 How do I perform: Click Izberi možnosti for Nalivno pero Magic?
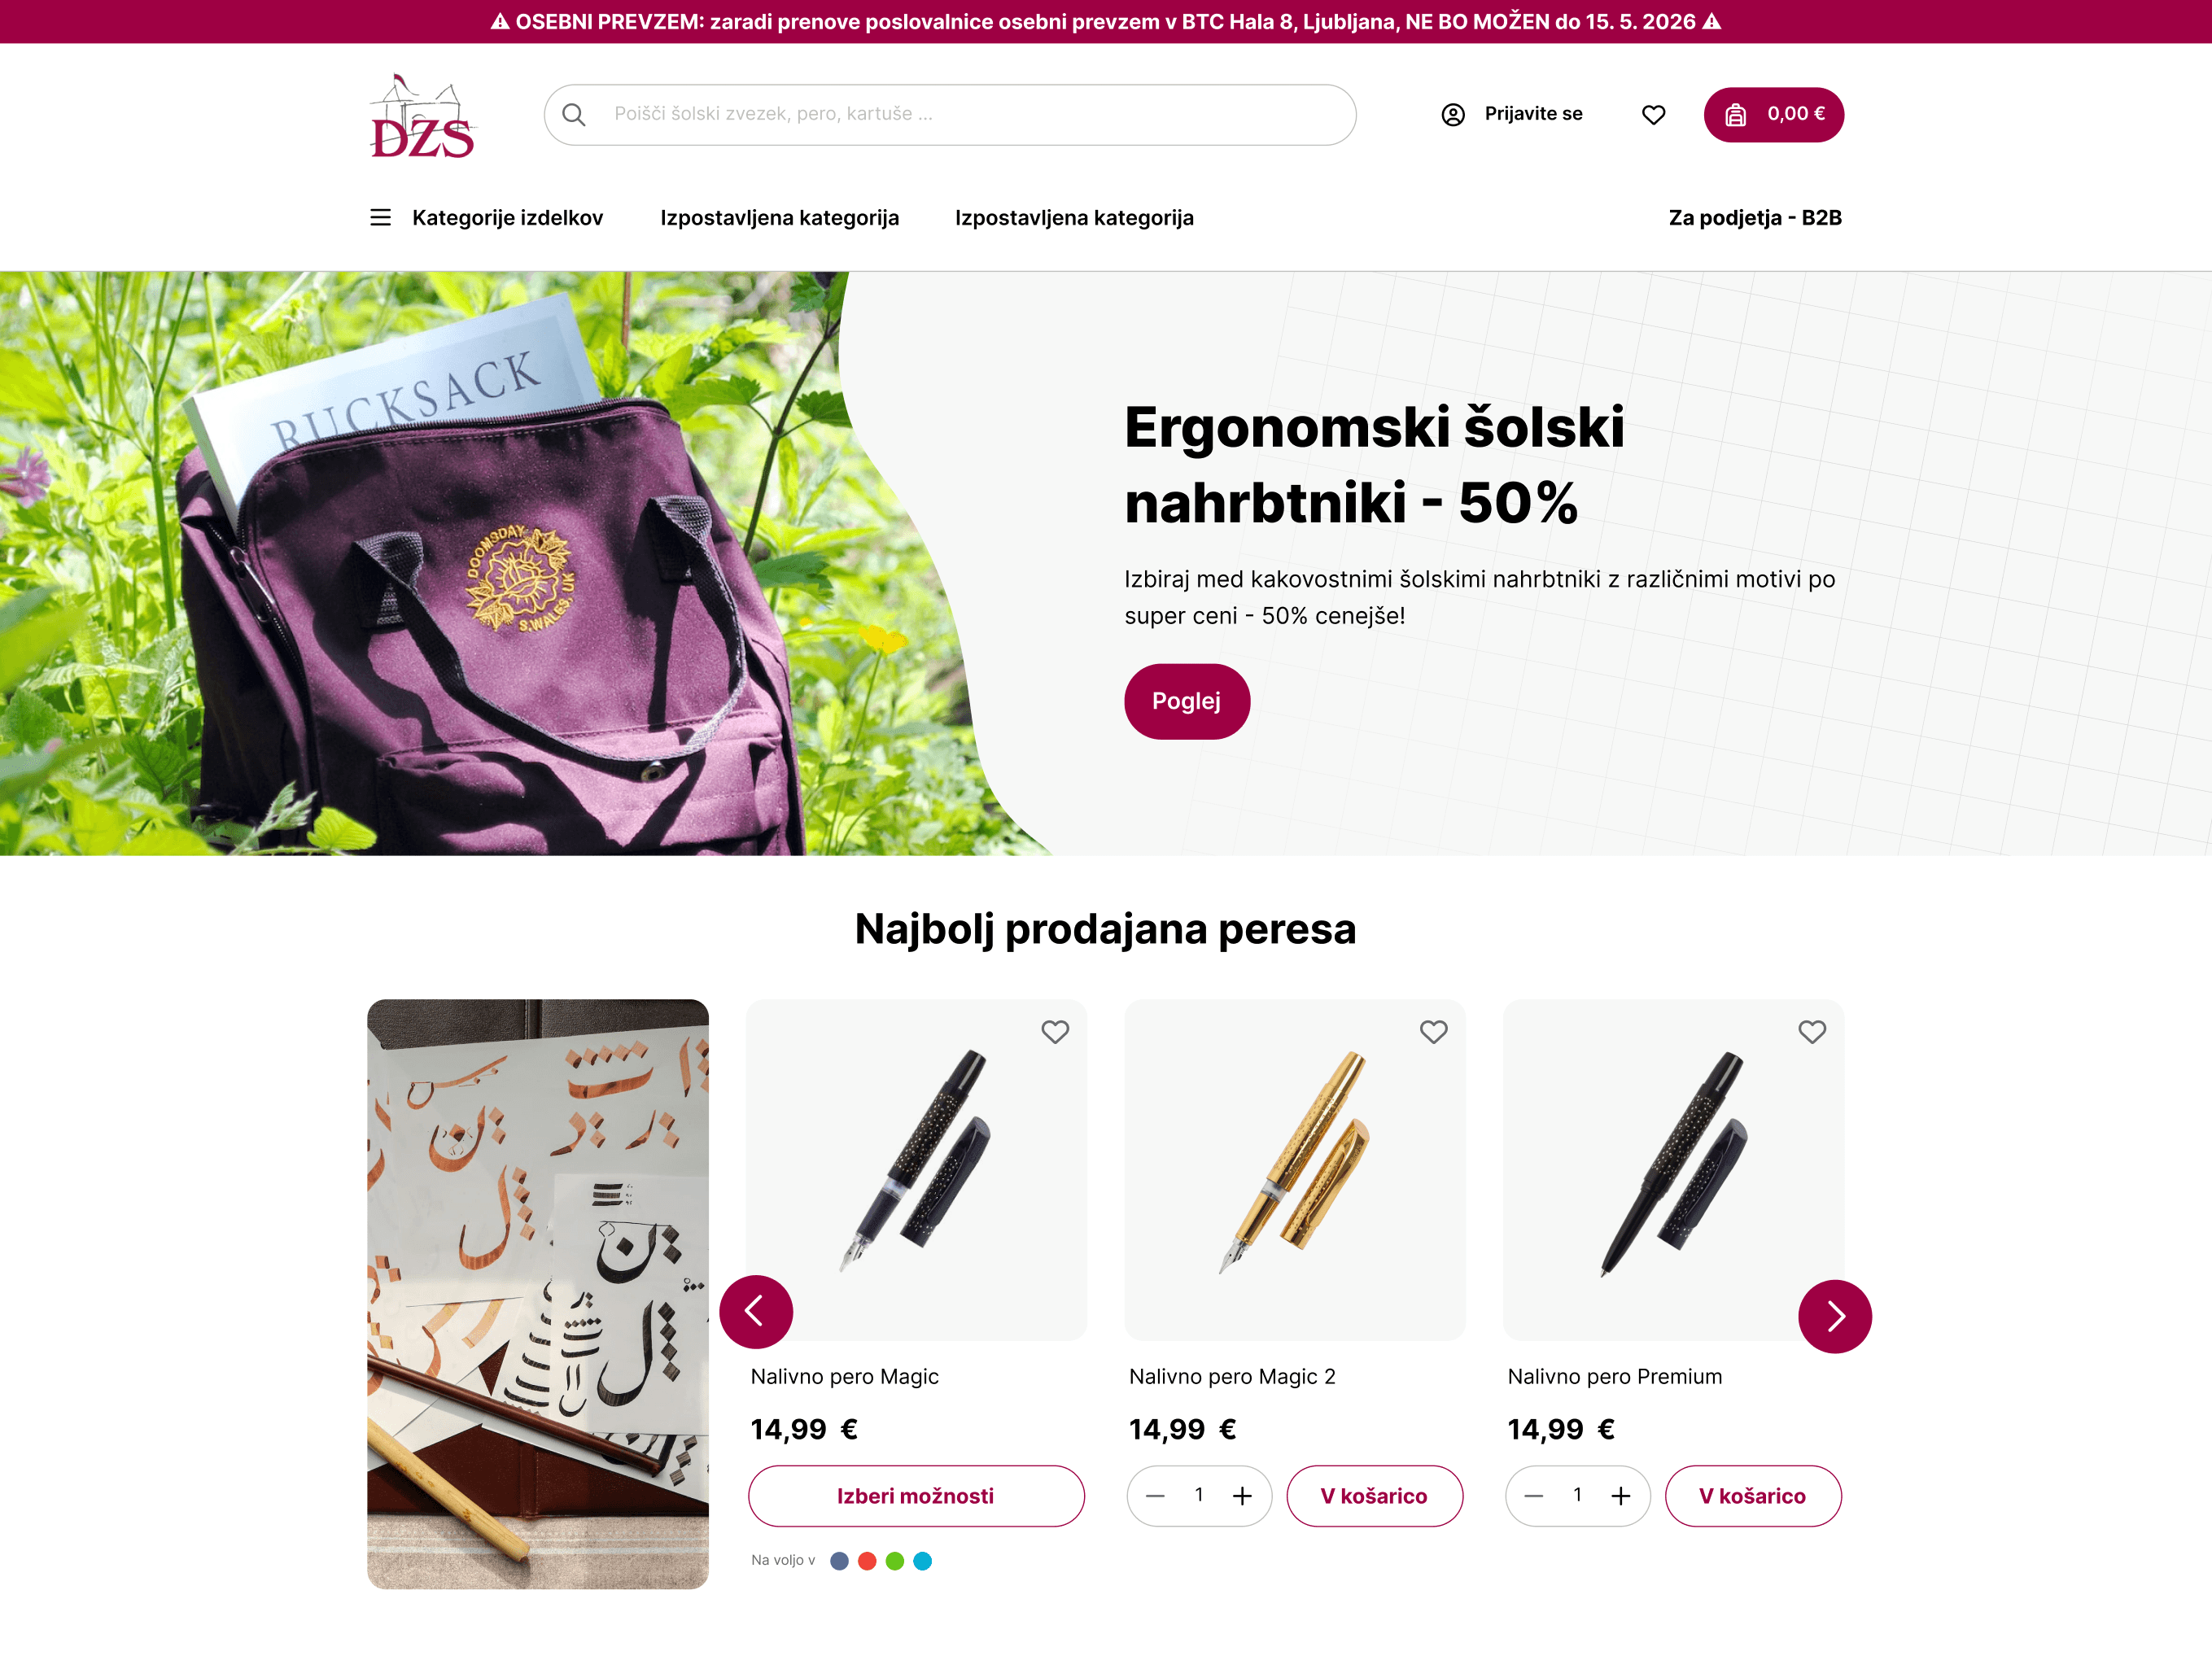pyautogui.click(x=916, y=1496)
